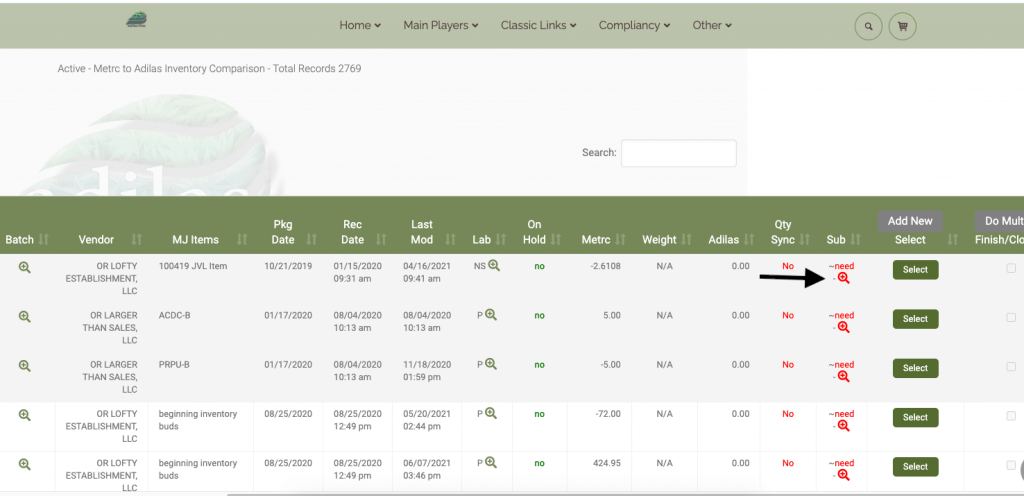Click the red sub magnifier in the 424.95 row
The image size is (1024, 496).
[x=843, y=474]
